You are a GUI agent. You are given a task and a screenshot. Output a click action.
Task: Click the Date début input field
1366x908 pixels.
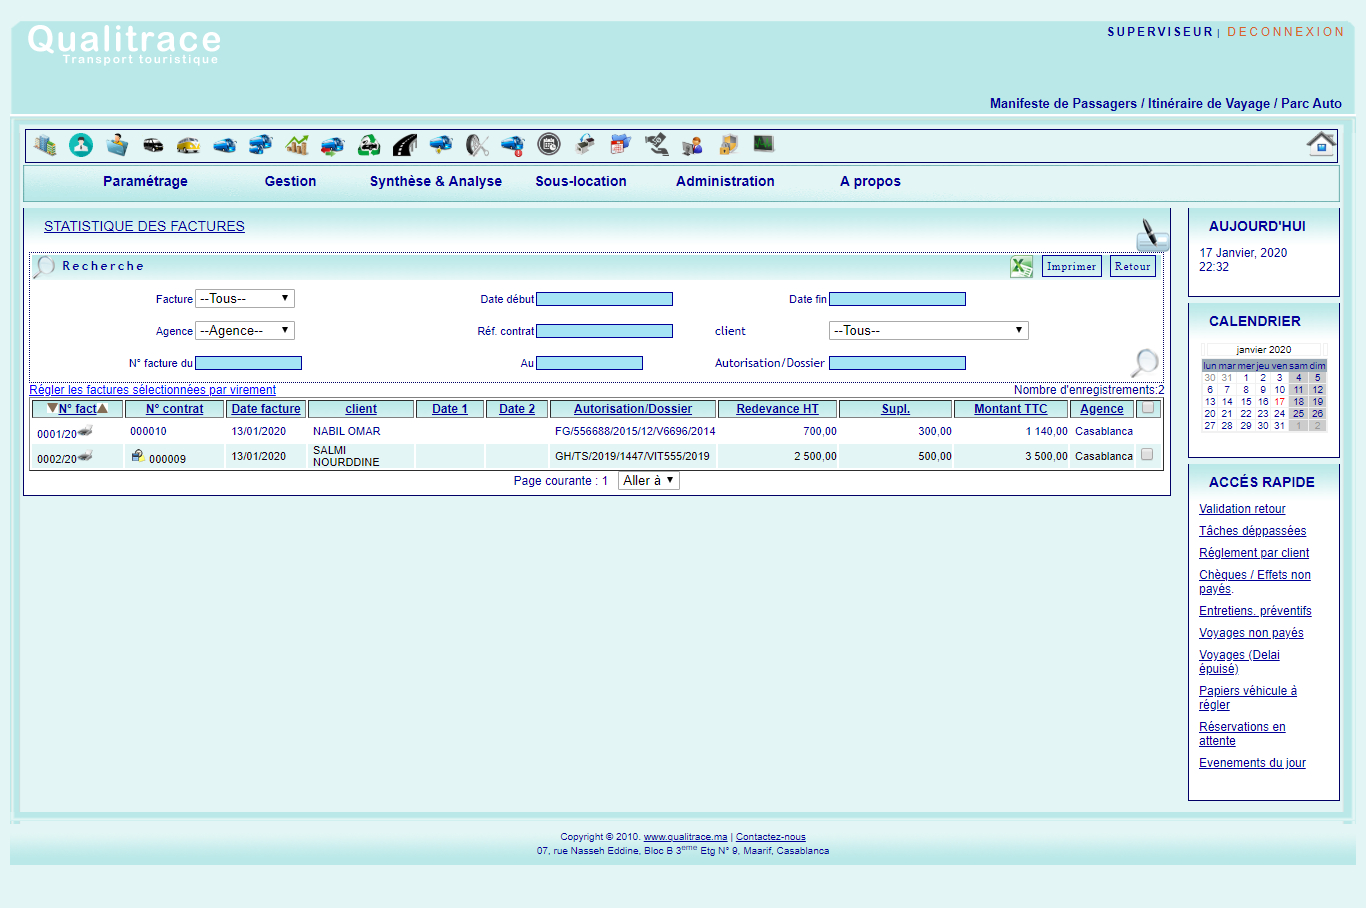click(604, 299)
